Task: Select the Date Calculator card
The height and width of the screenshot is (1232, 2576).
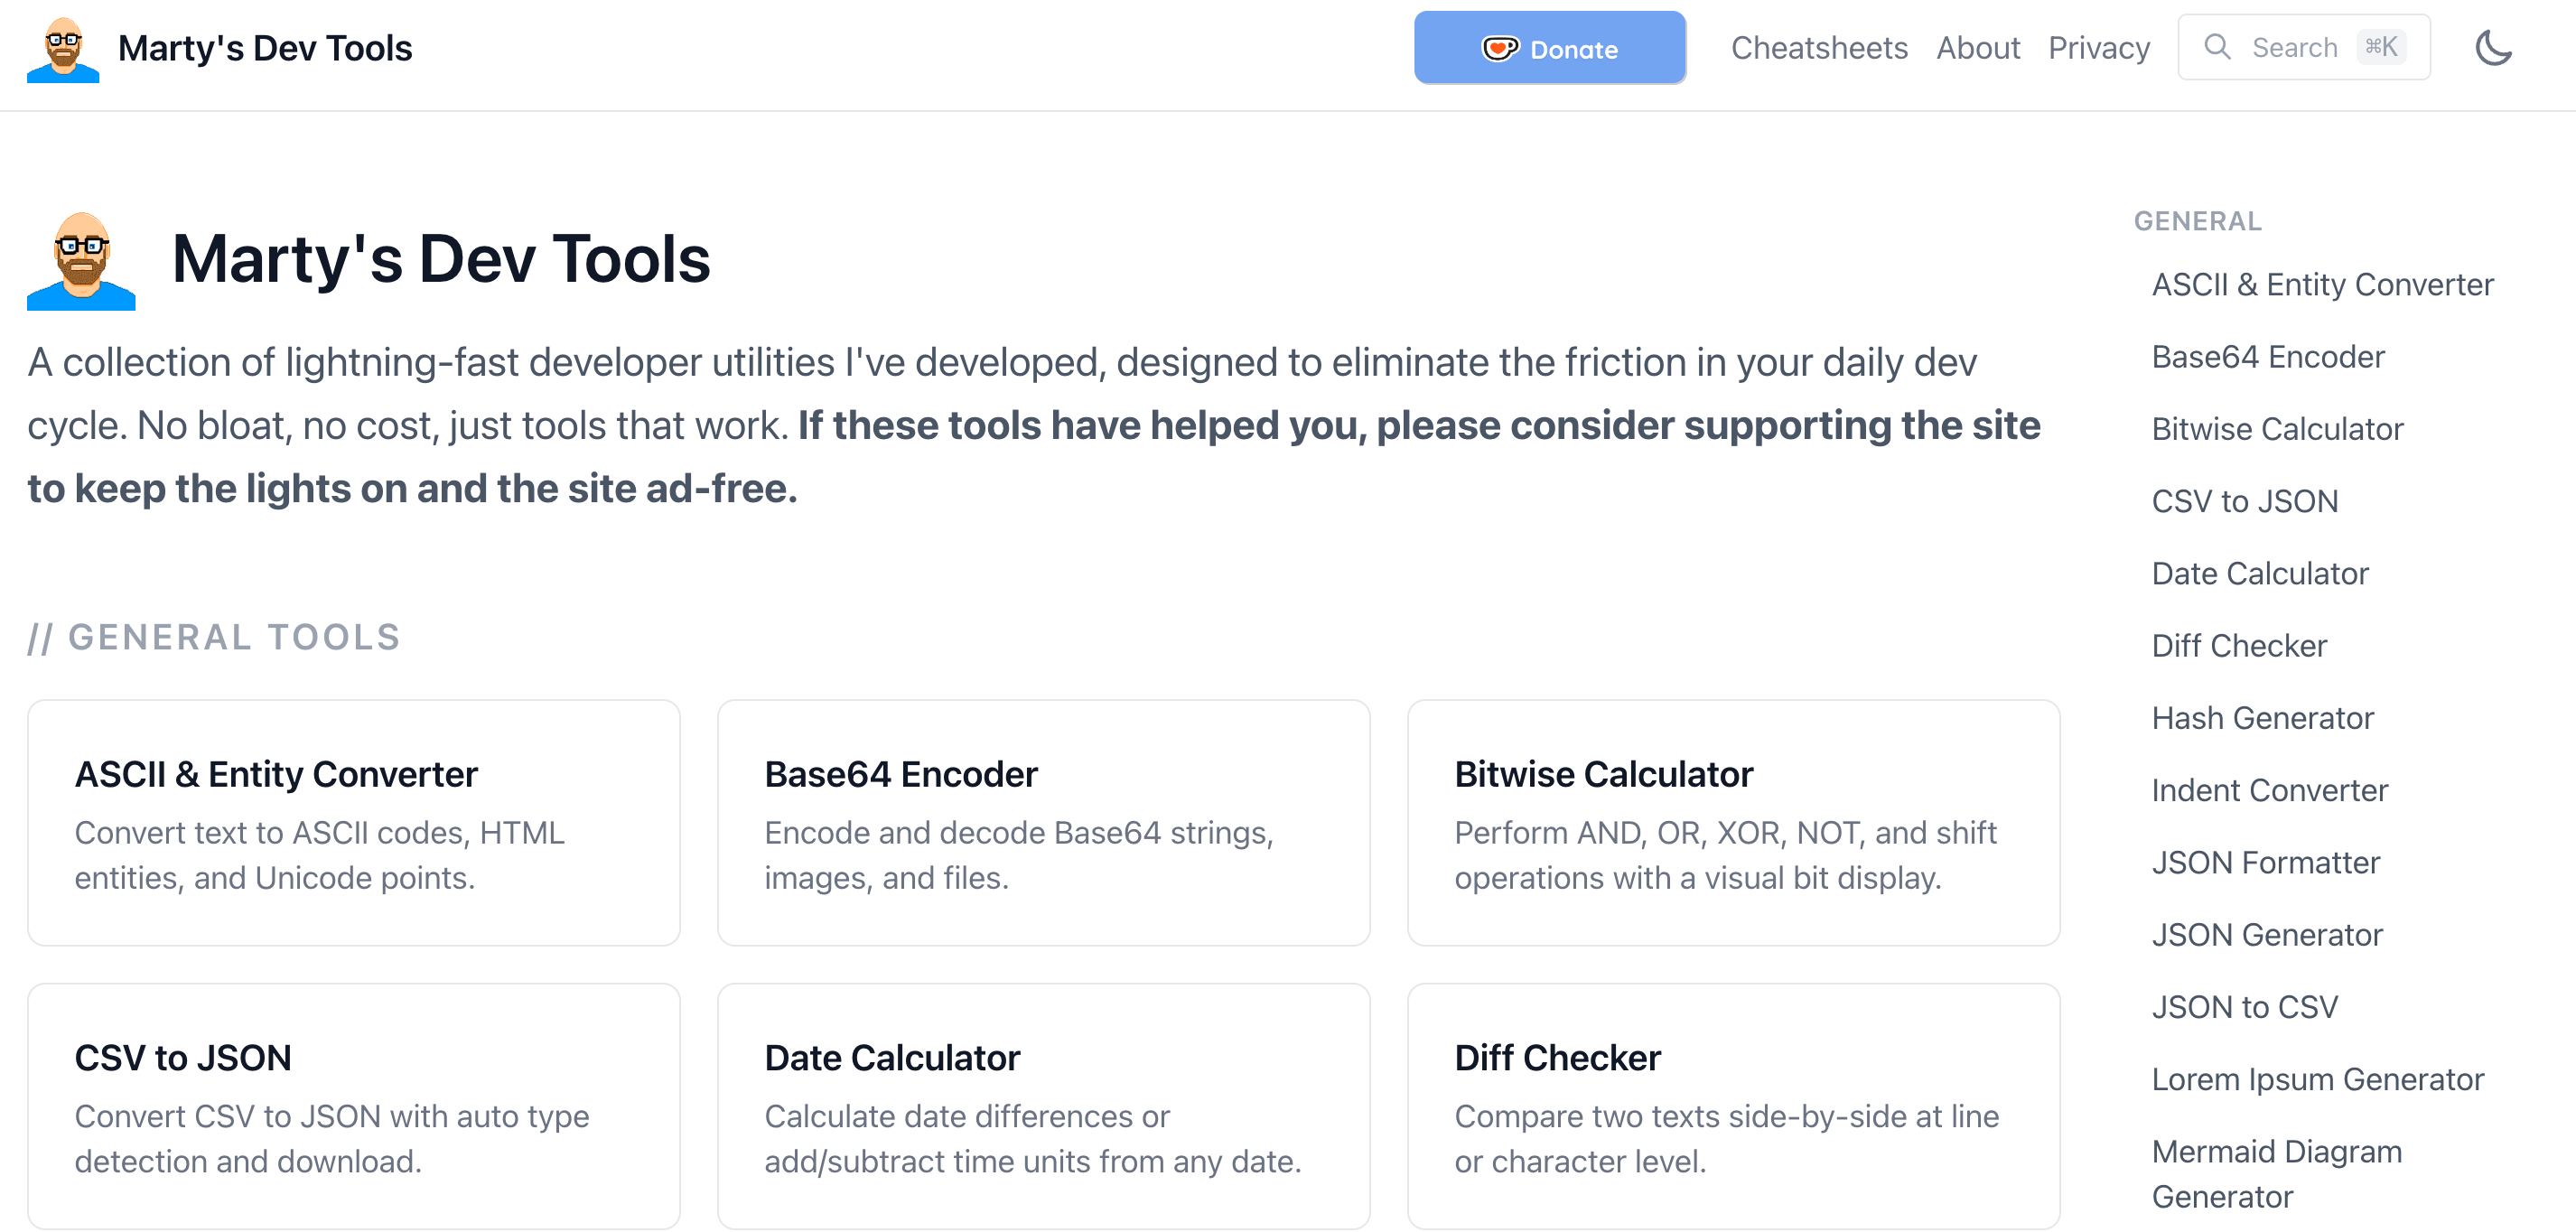Action: 1043,1106
